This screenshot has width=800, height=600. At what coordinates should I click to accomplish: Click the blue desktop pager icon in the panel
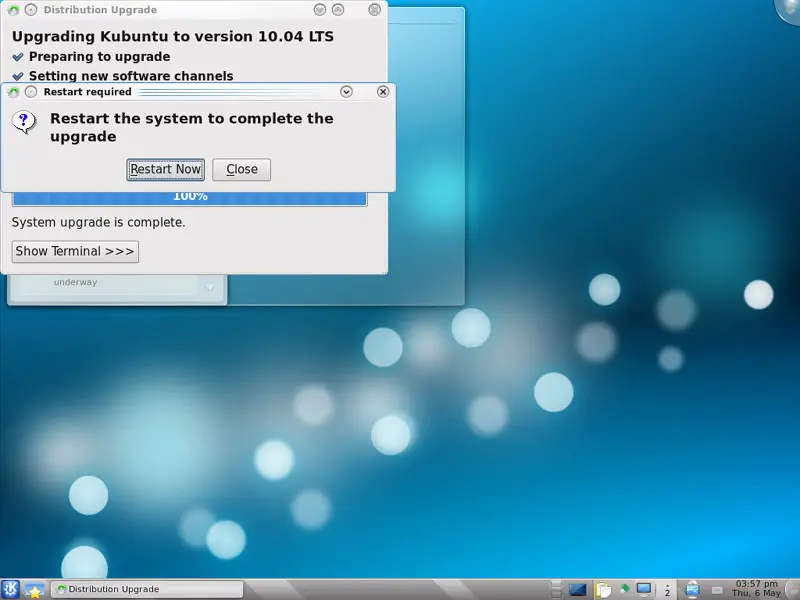click(x=578, y=590)
